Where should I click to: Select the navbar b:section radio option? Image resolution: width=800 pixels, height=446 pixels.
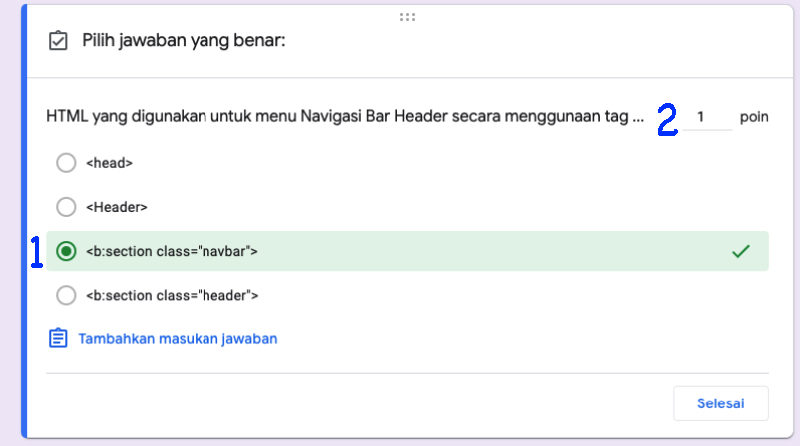click(66, 251)
